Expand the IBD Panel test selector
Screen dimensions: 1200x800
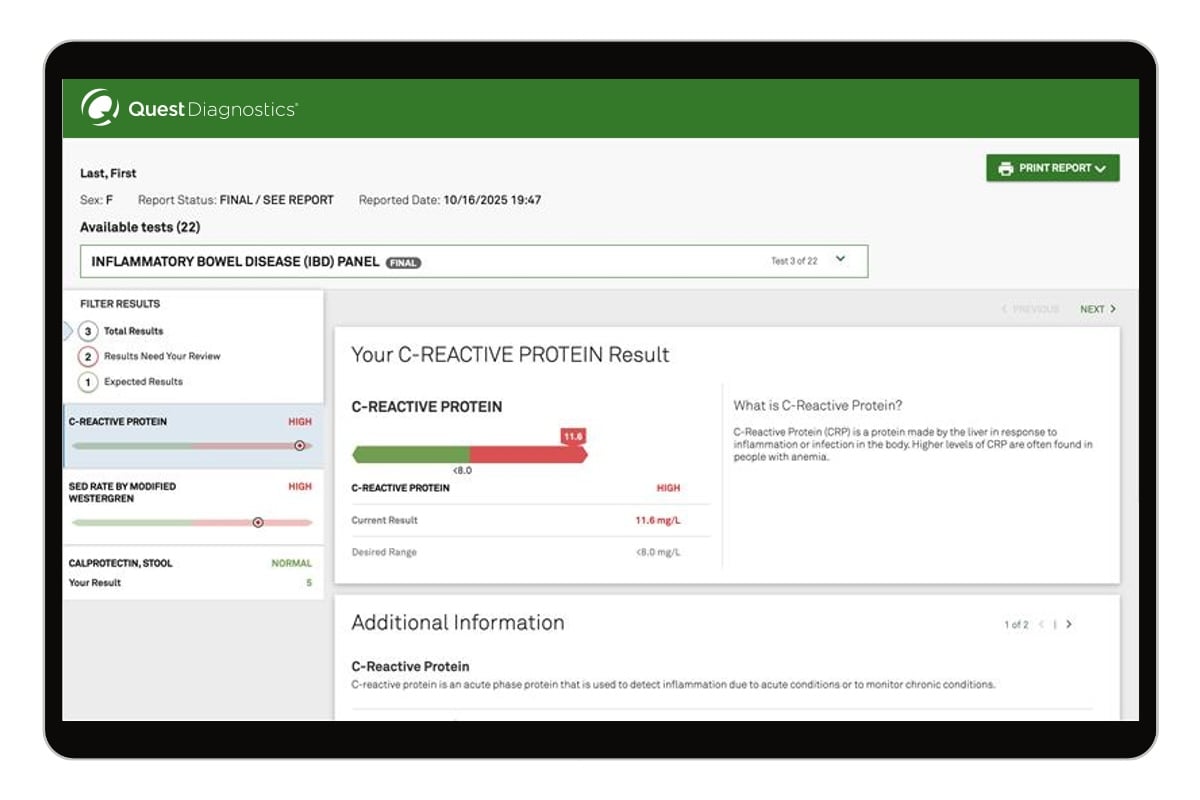pos(473,262)
